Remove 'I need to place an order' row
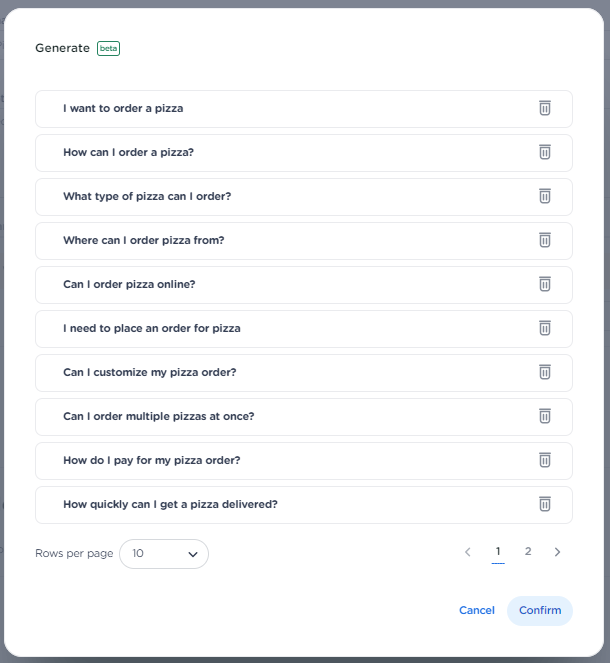This screenshot has width=610, height=663. point(545,328)
